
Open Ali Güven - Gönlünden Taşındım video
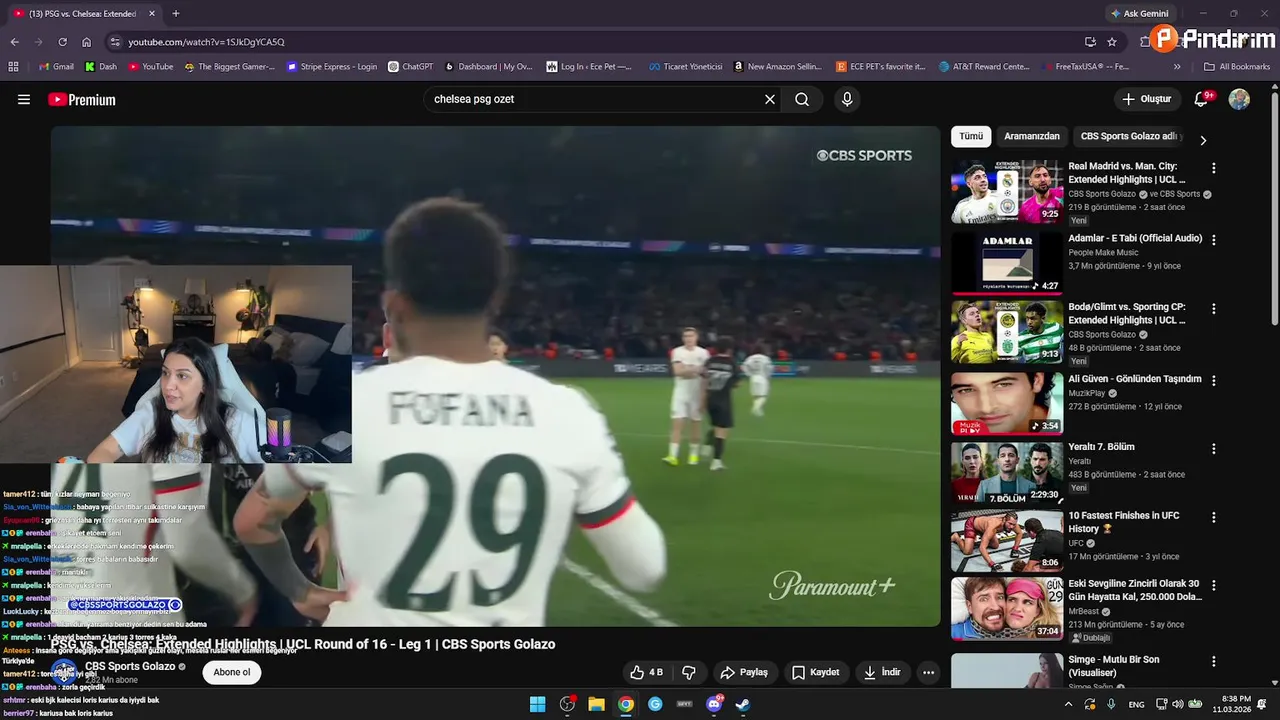1135,379
